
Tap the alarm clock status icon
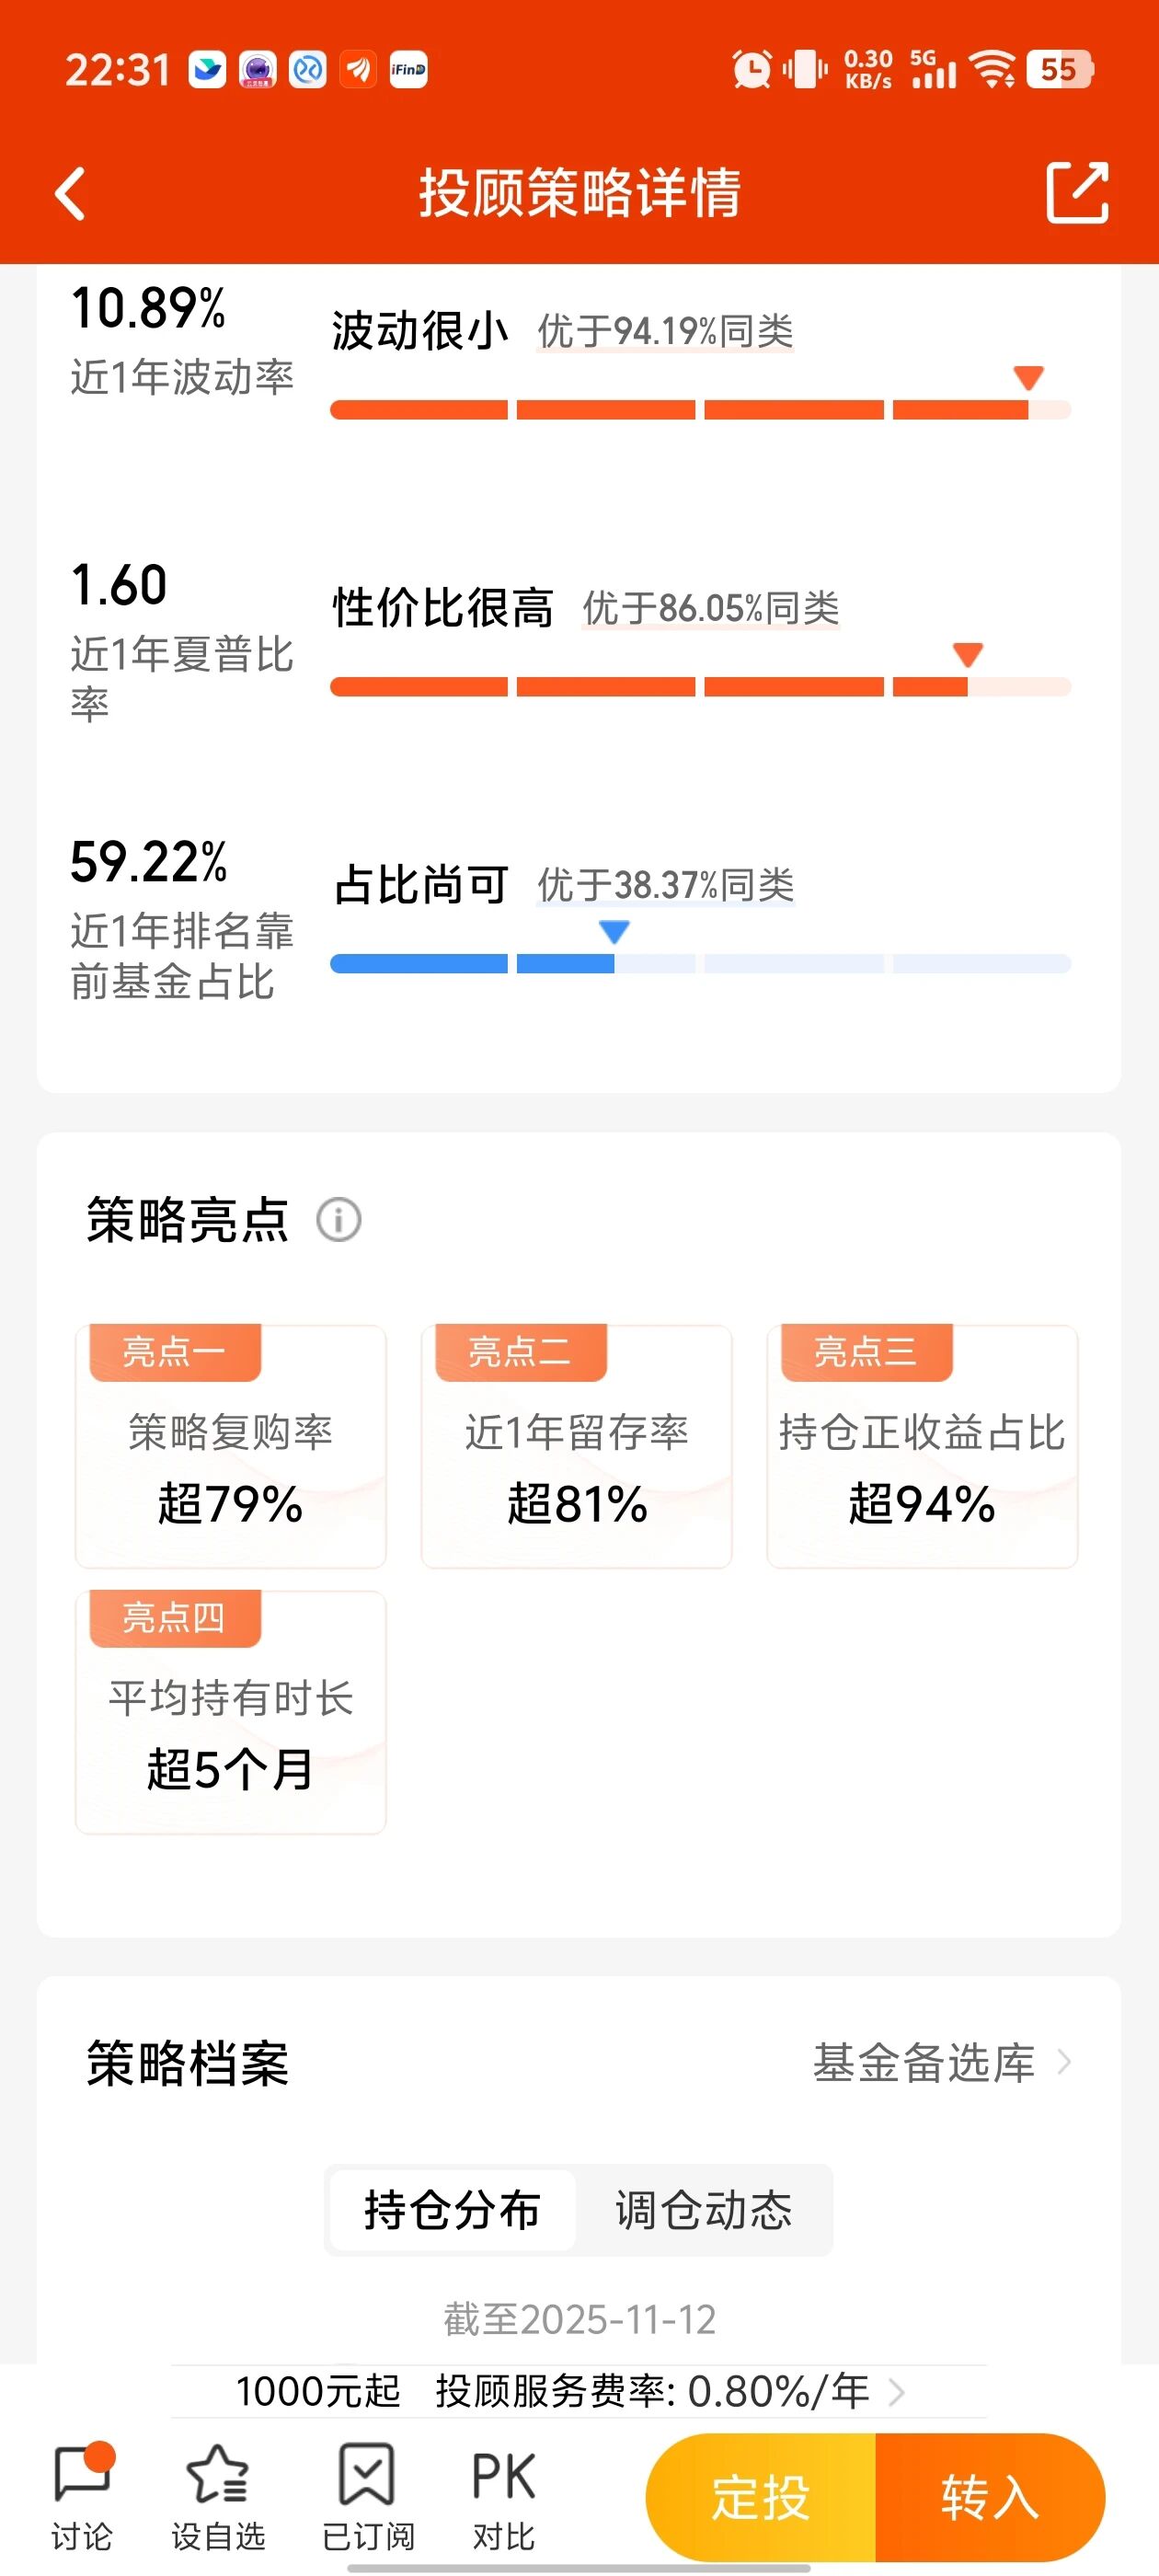[x=751, y=70]
